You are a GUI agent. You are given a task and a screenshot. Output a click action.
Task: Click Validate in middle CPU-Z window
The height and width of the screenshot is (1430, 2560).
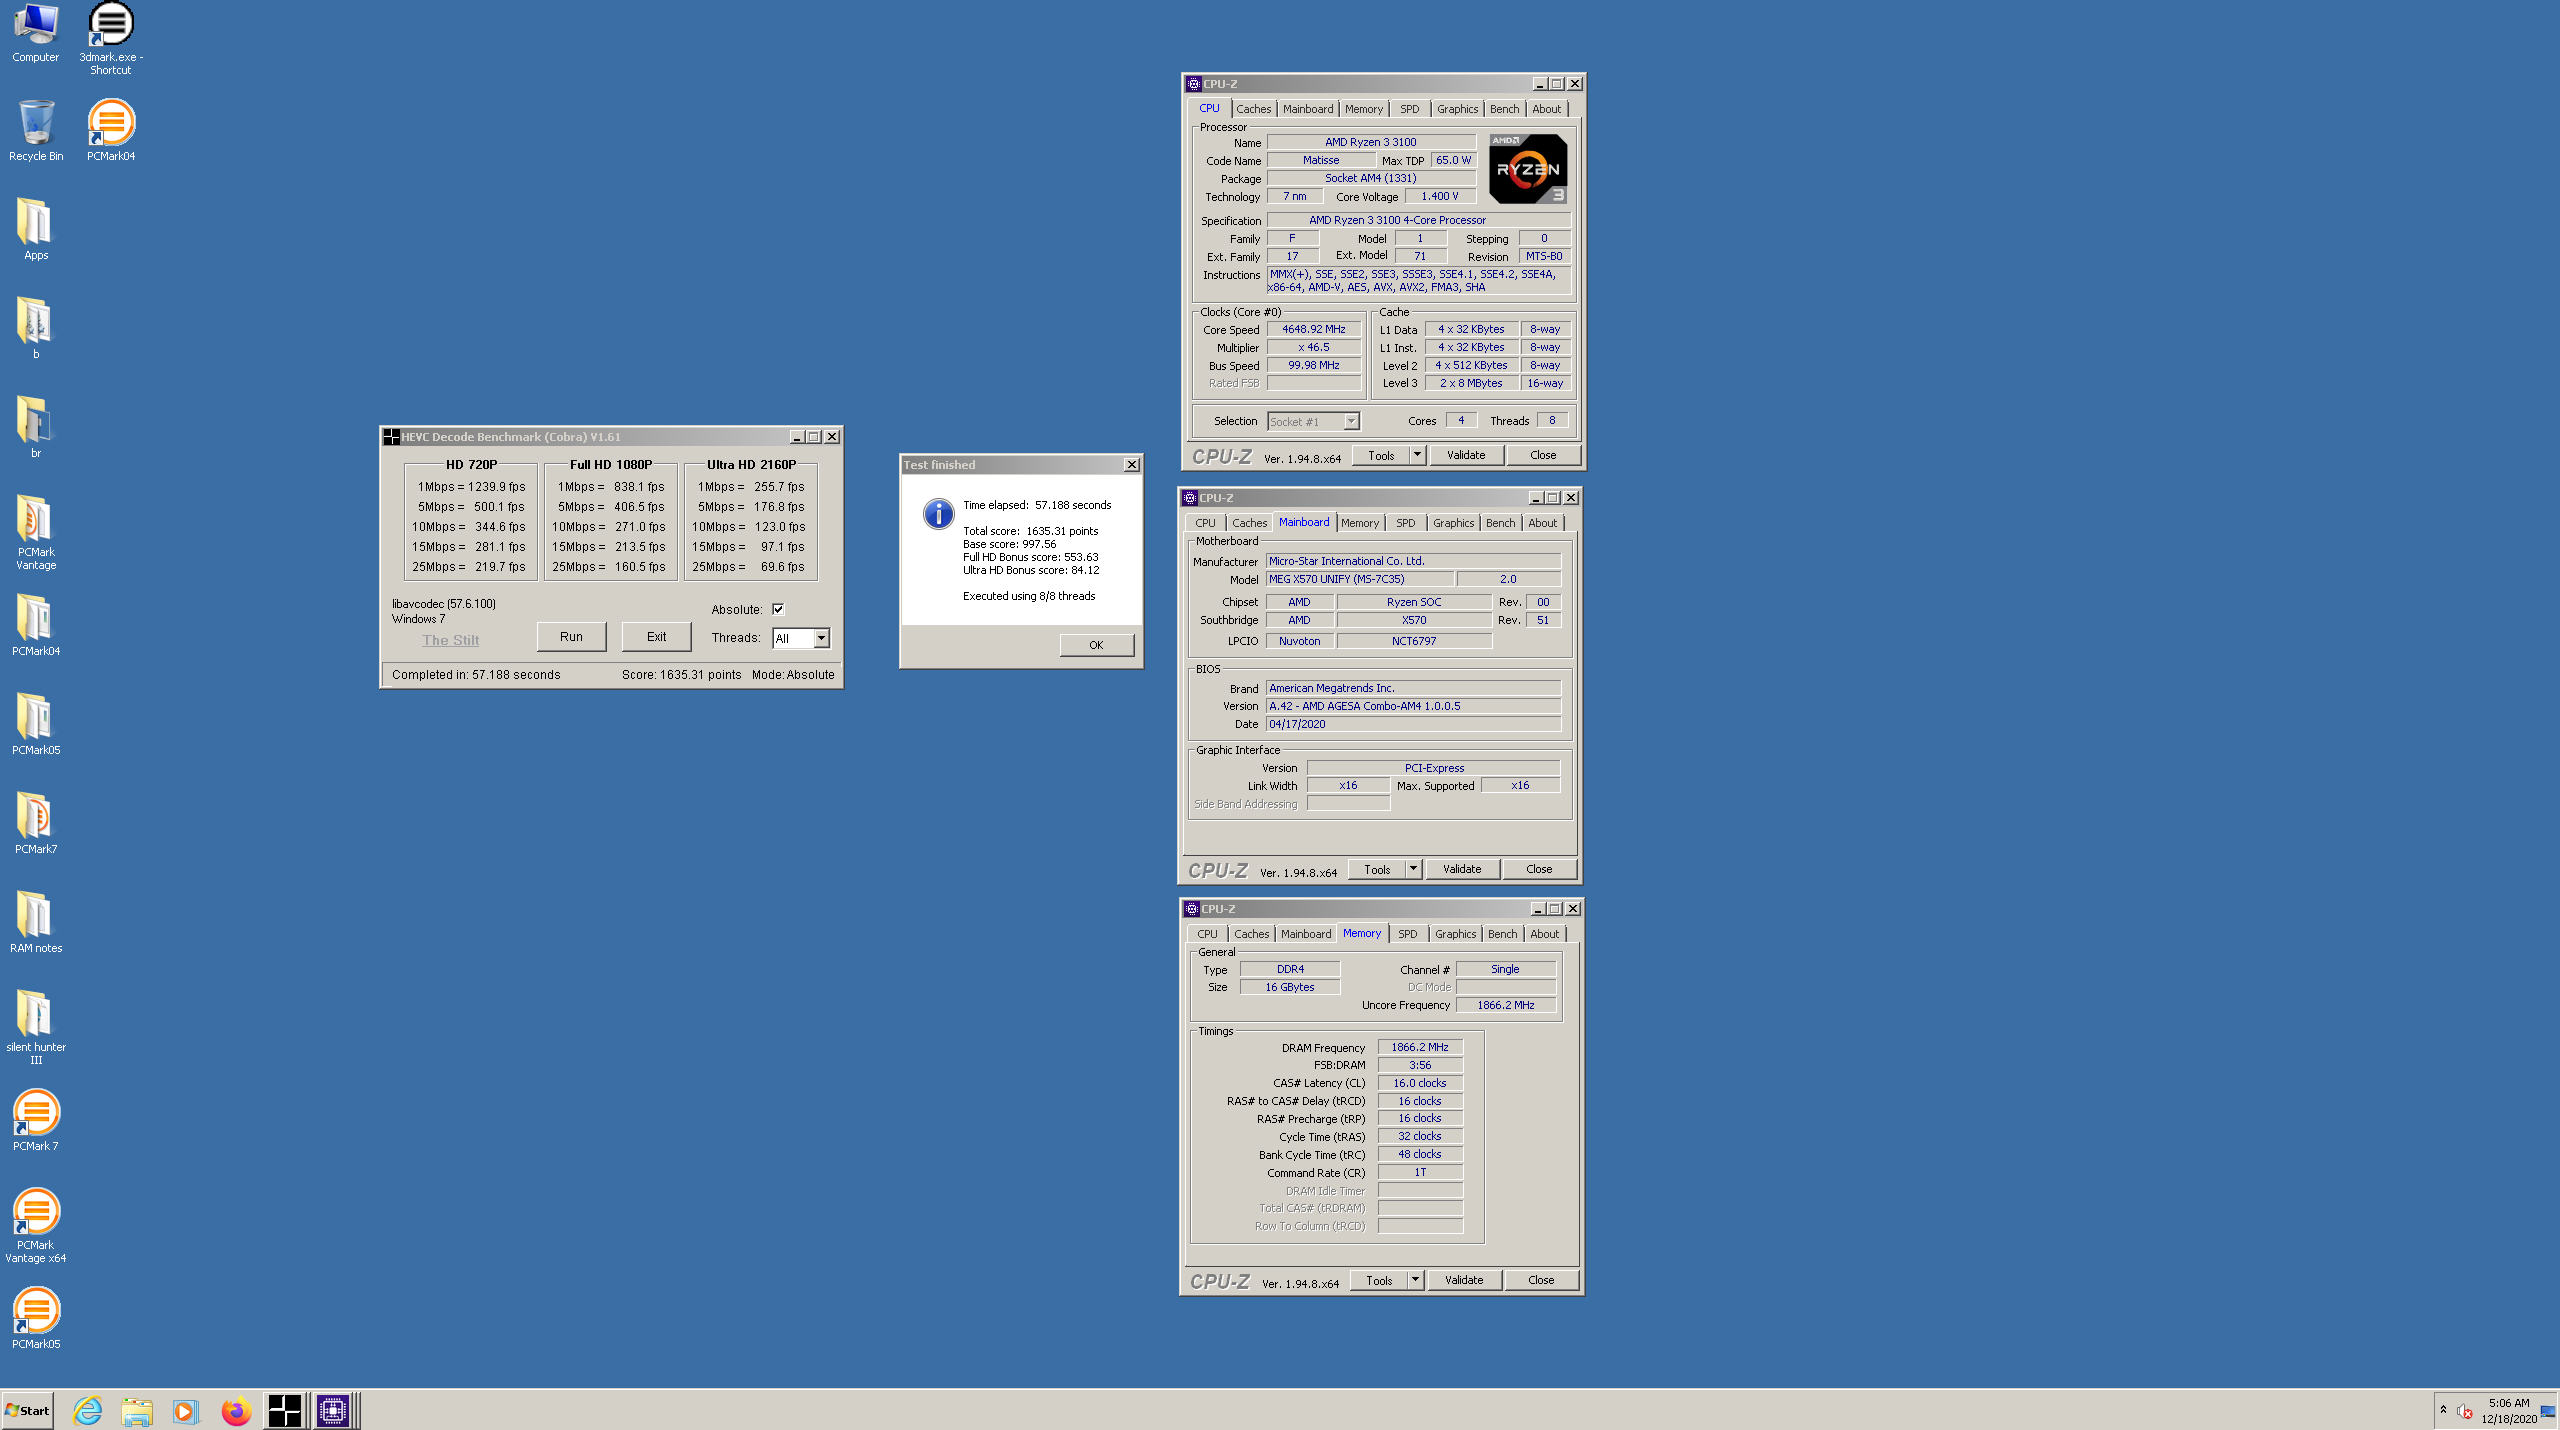pyautogui.click(x=1461, y=869)
